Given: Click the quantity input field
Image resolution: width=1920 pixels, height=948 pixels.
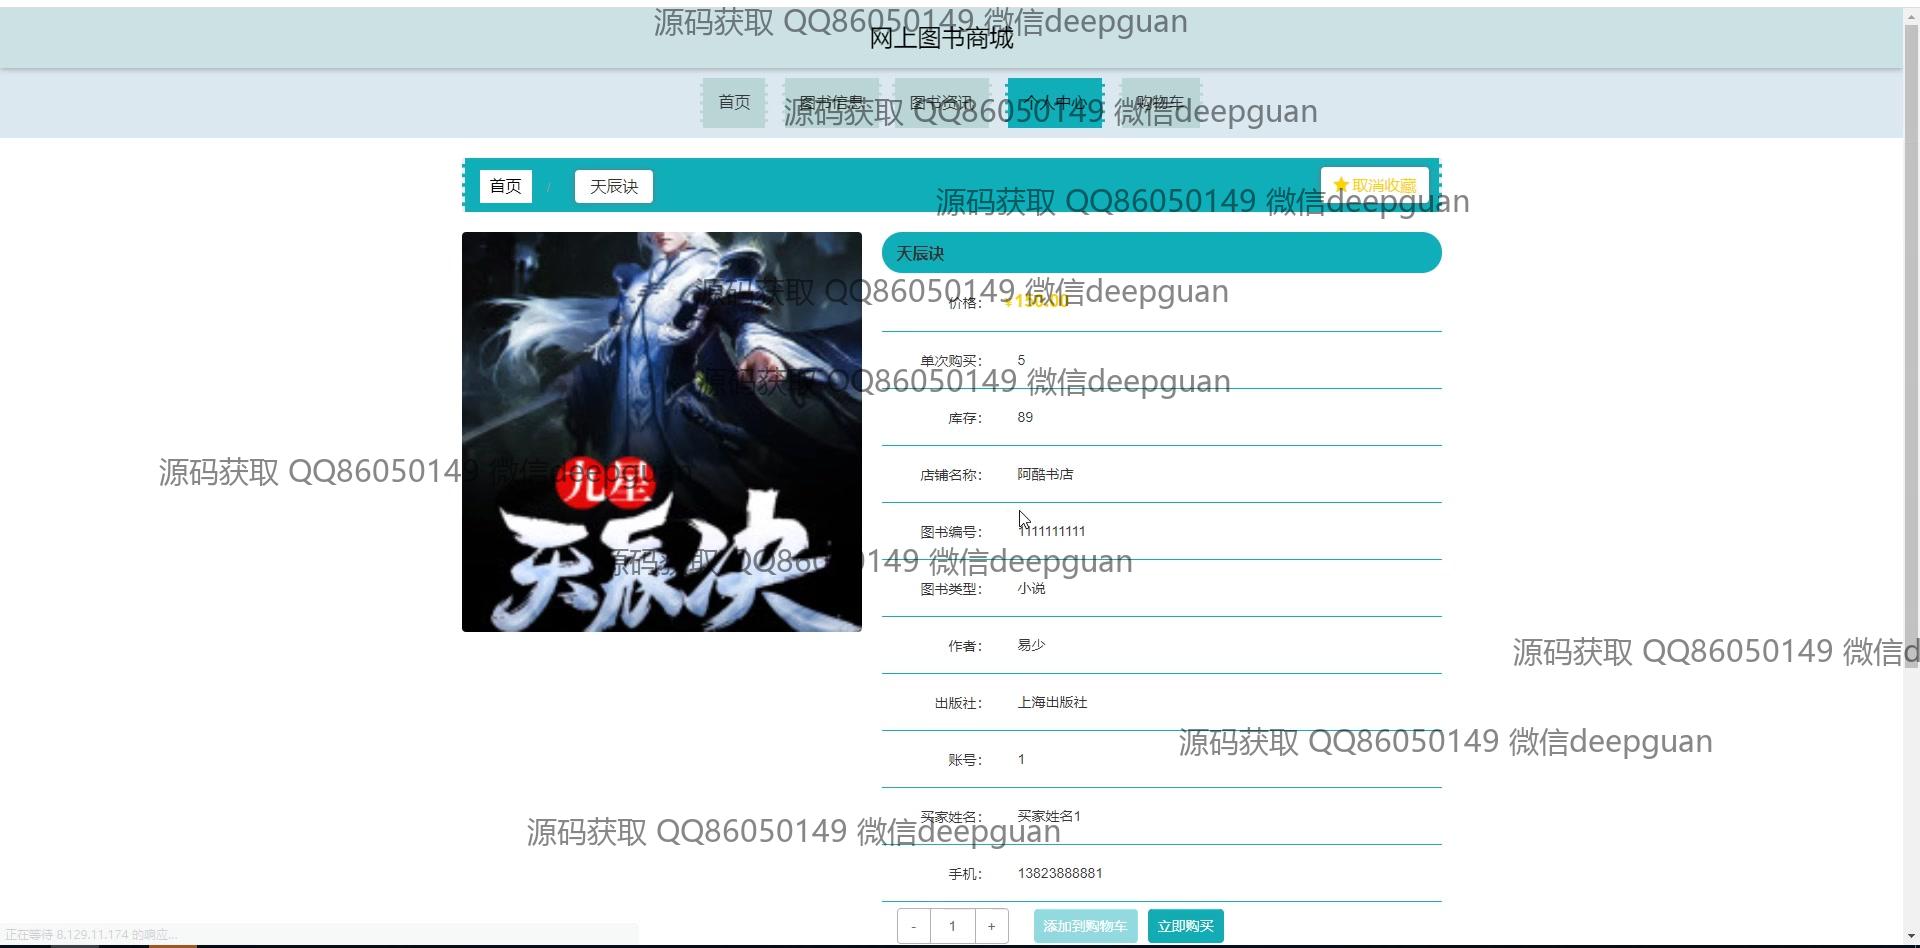Looking at the screenshot, I should point(952,926).
